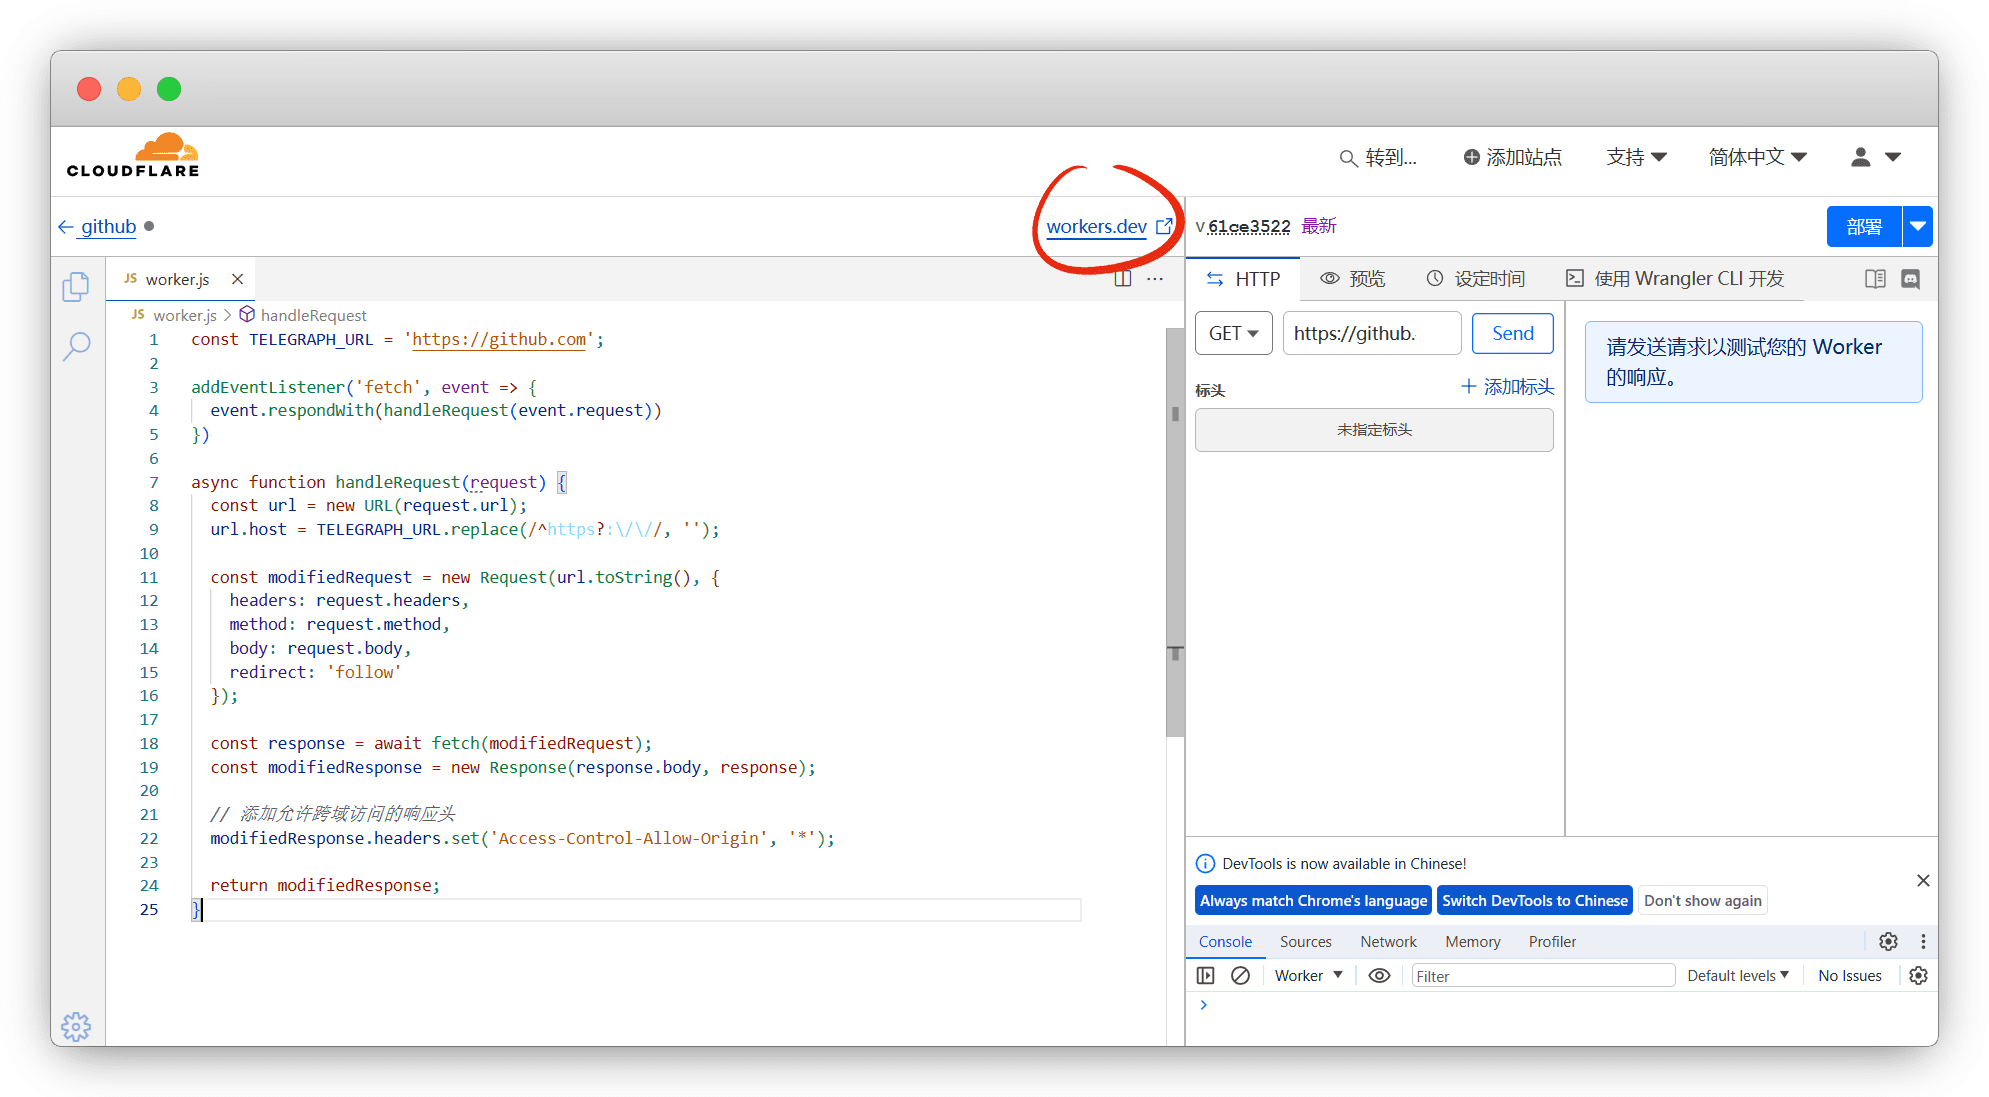This screenshot has width=1989, height=1097.
Task: Expand the account dropdown arrow
Action: coord(1893,157)
